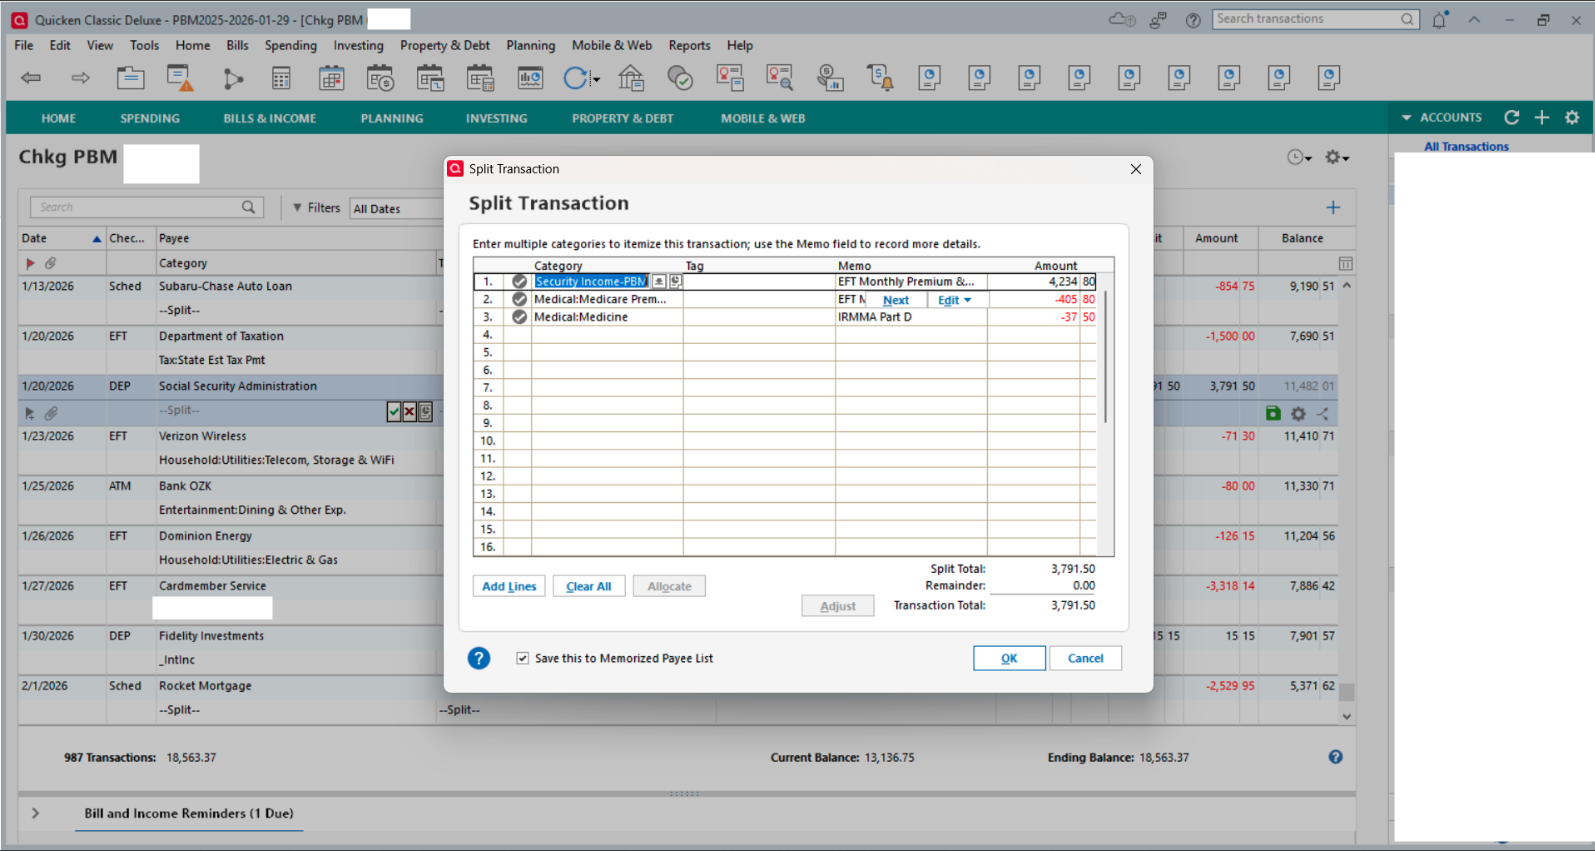1595x851 pixels.
Task: Expand the Bill and Income Reminders panel
Action: (36, 813)
